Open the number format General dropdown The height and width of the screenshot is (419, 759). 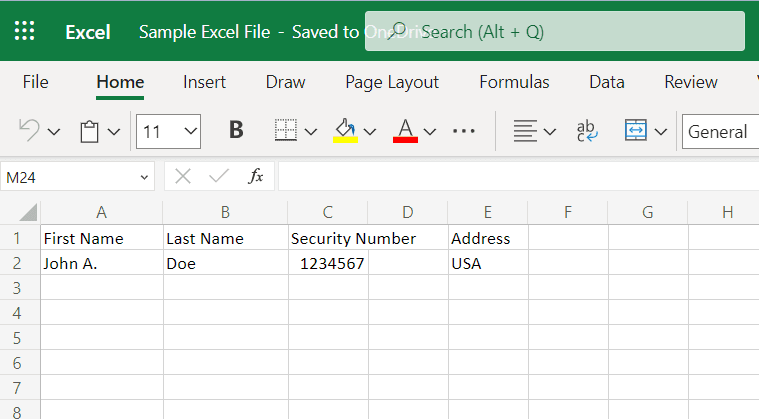tap(720, 131)
